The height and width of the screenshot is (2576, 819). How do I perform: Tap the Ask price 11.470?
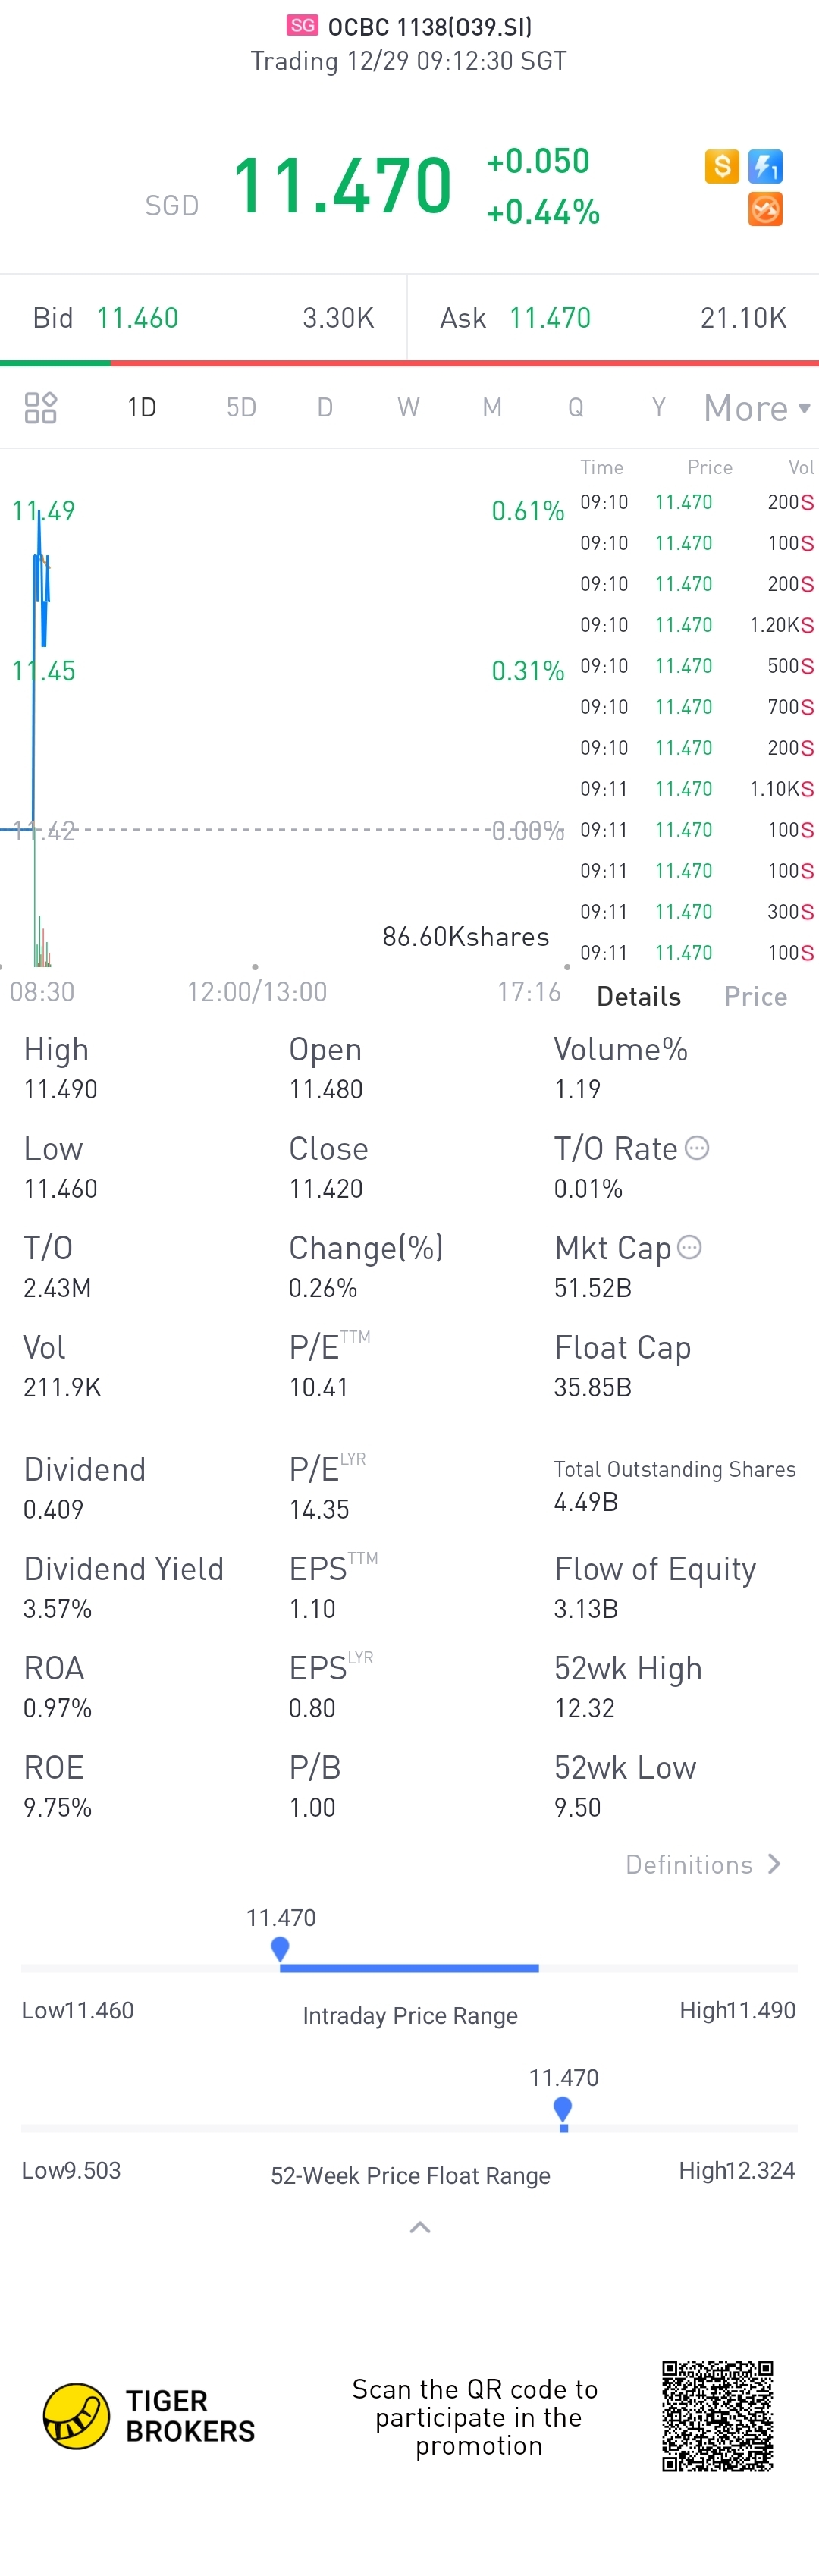[550, 318]
